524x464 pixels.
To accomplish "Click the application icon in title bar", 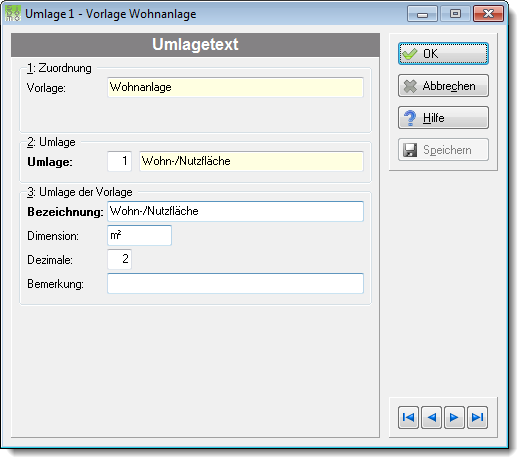I will pyautogui.click(x=13, y=14).
